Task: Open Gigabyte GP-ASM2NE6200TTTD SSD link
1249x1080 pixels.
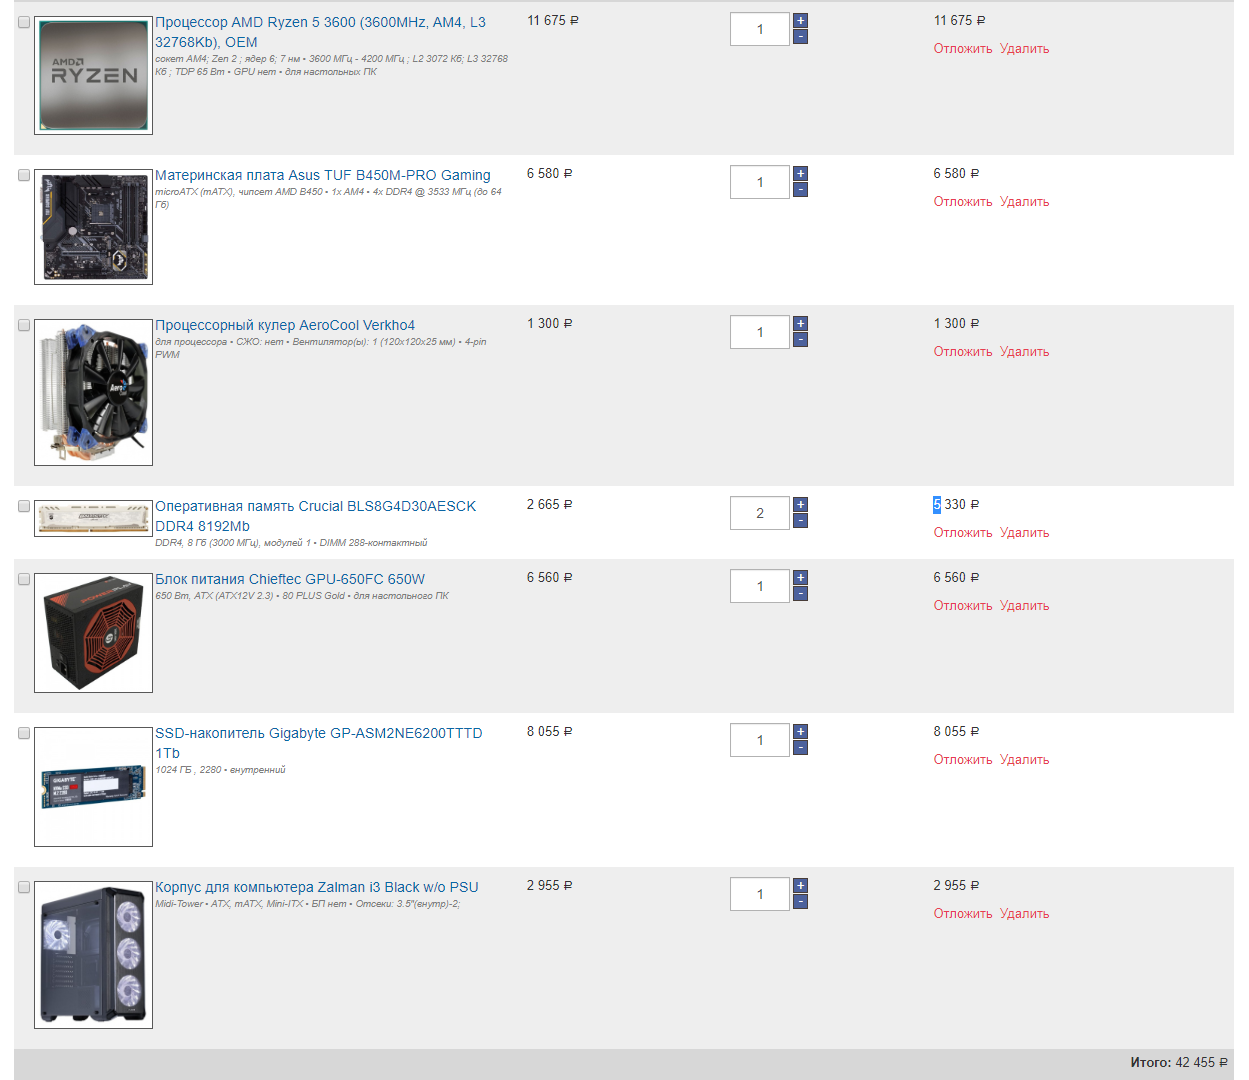Action: point(319,743)
